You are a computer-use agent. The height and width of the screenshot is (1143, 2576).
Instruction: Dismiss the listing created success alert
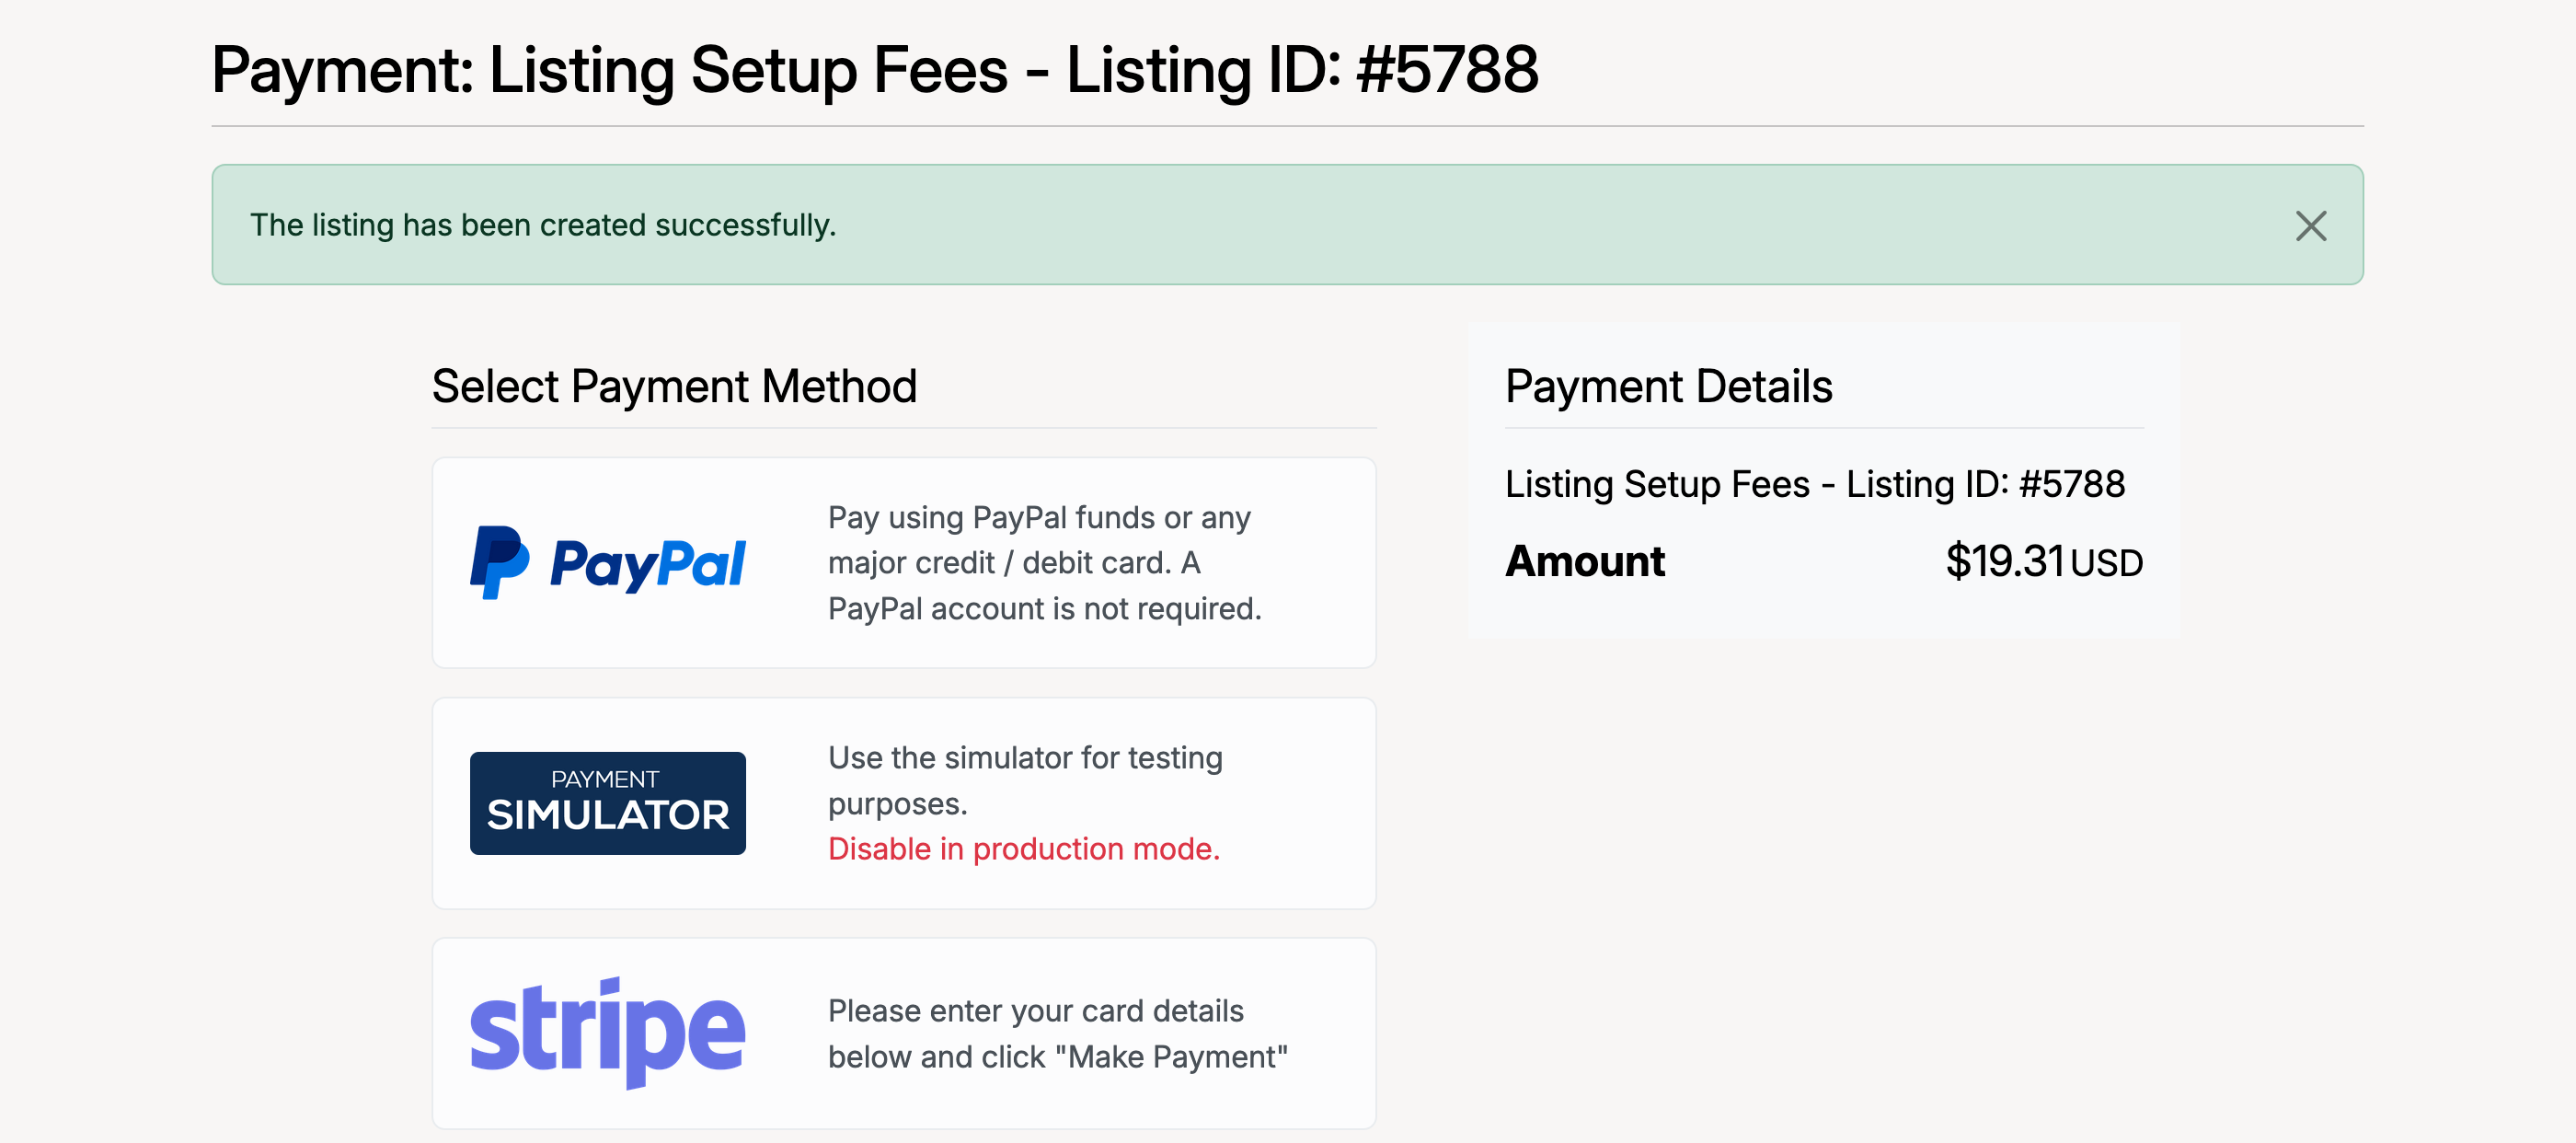point(2310,225)
